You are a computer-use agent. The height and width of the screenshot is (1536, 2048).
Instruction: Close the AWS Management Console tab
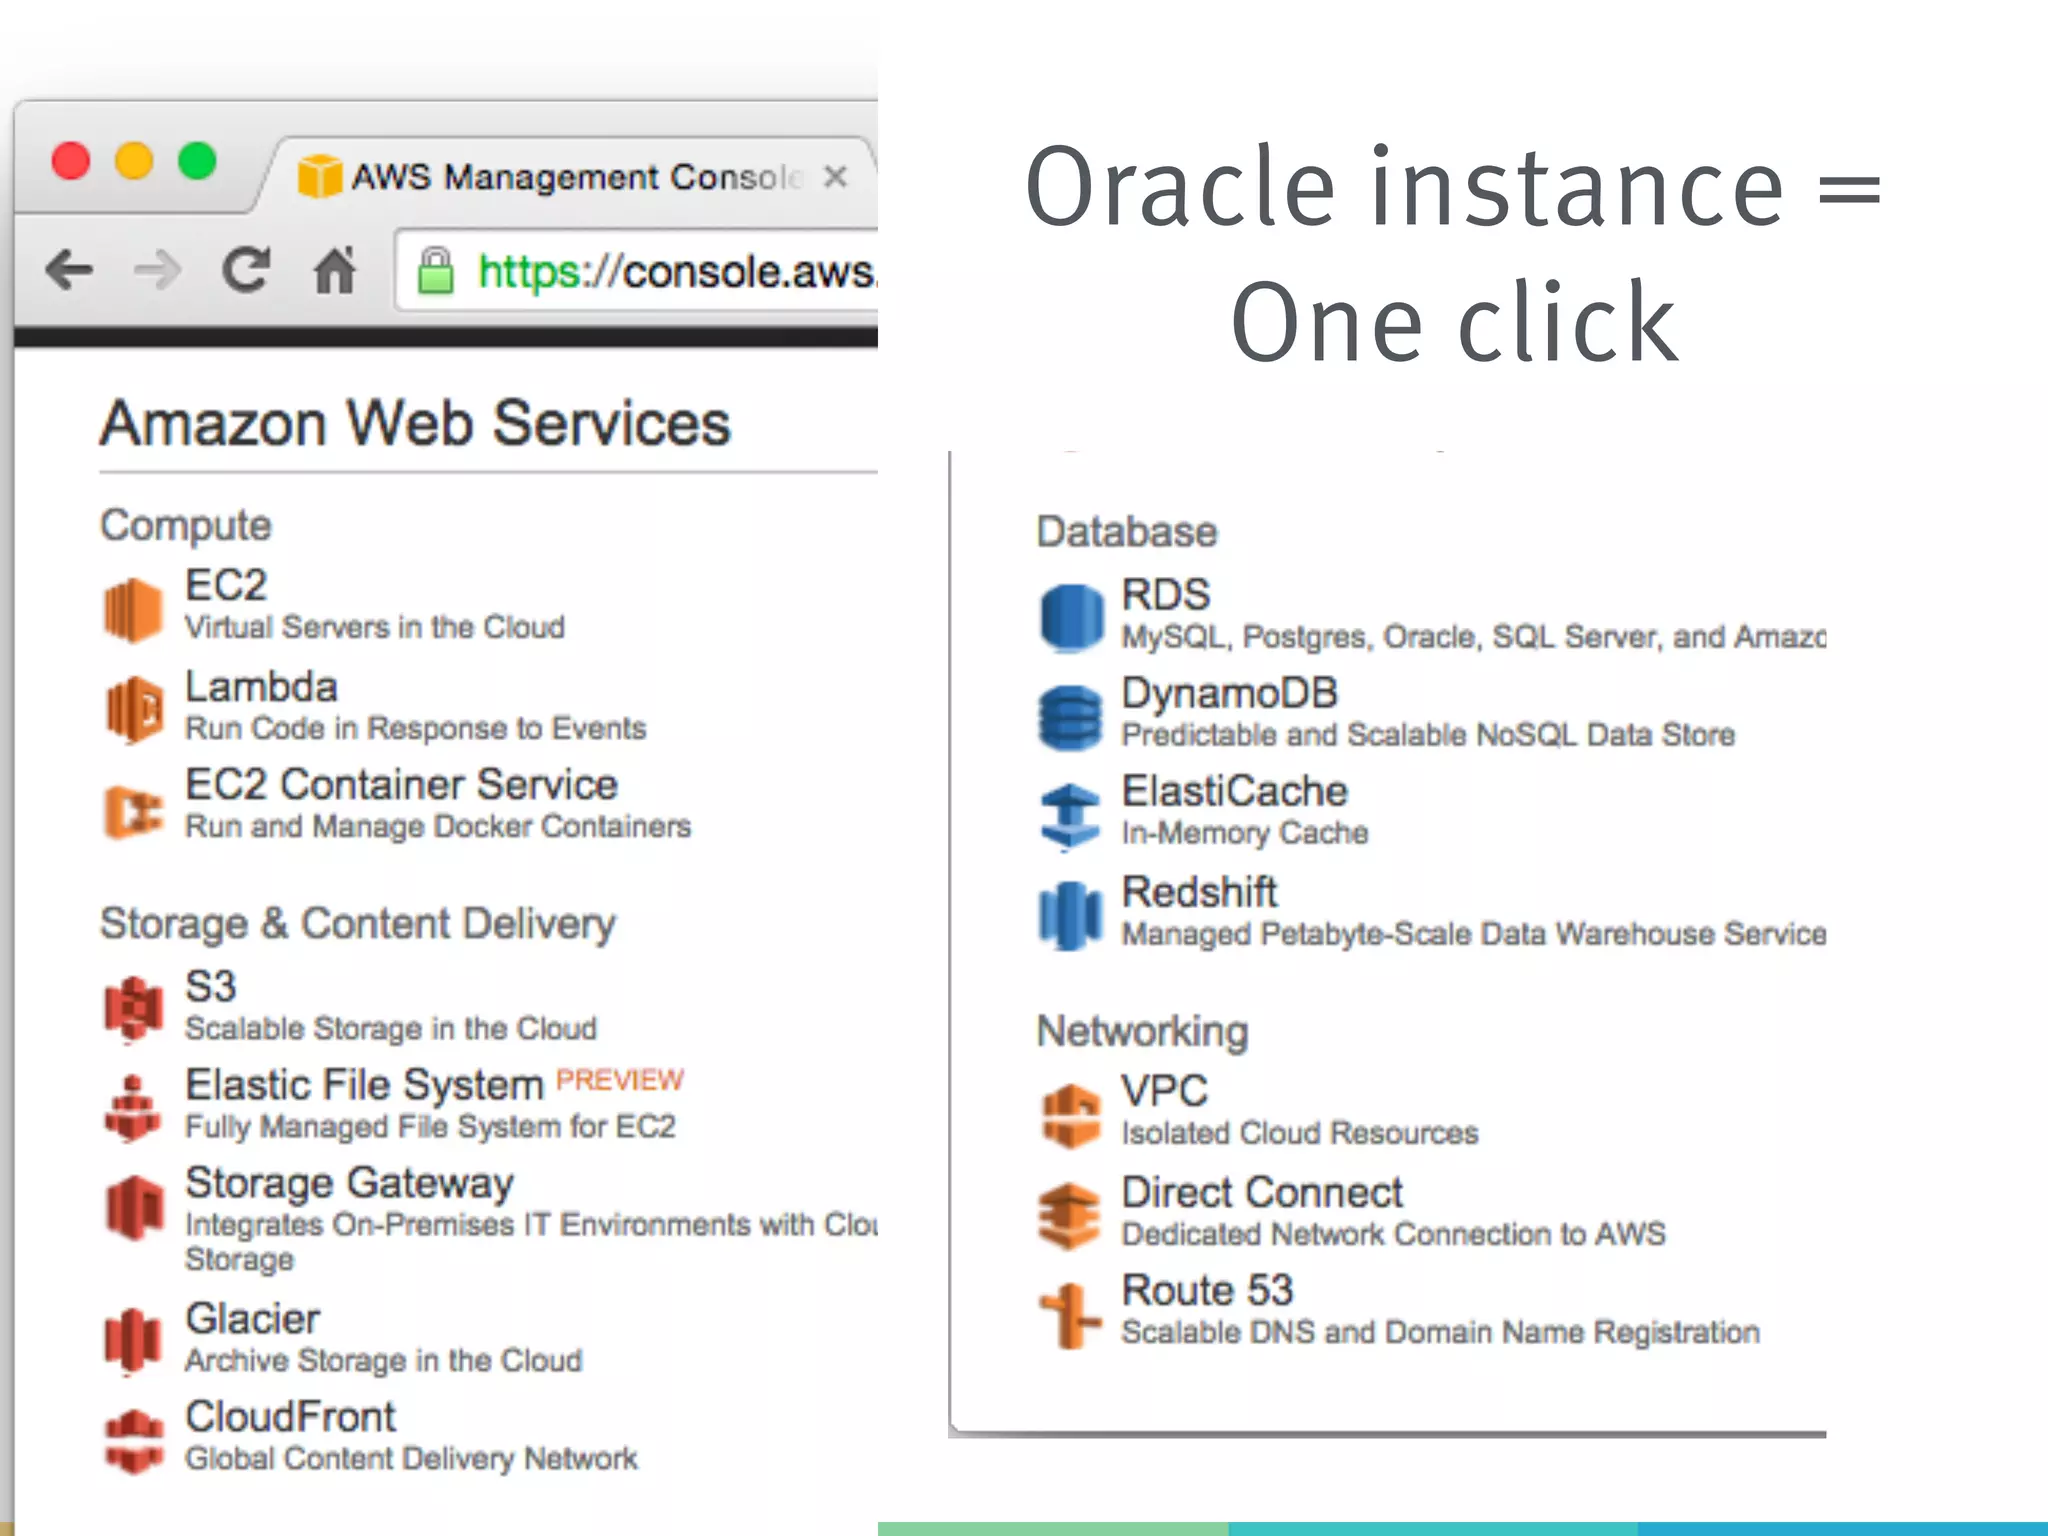click(x=836, y=177)
